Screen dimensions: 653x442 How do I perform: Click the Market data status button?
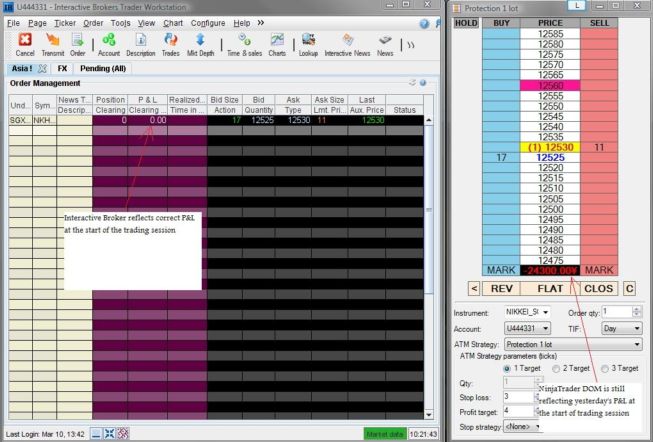tap(385, 434)
